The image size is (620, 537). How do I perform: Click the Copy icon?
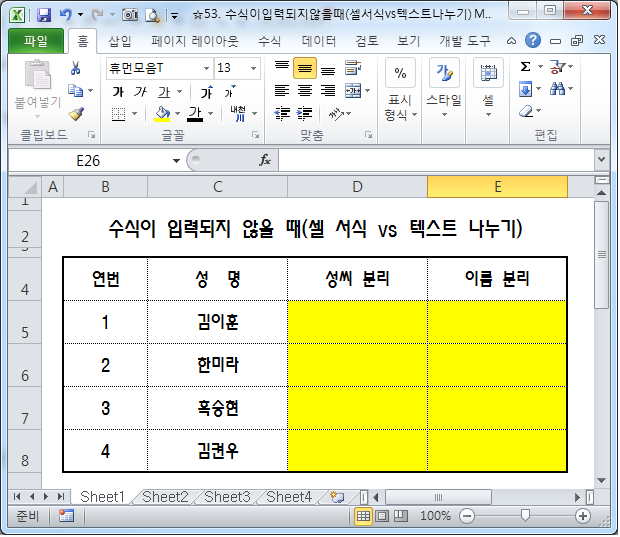coord(76,91)
